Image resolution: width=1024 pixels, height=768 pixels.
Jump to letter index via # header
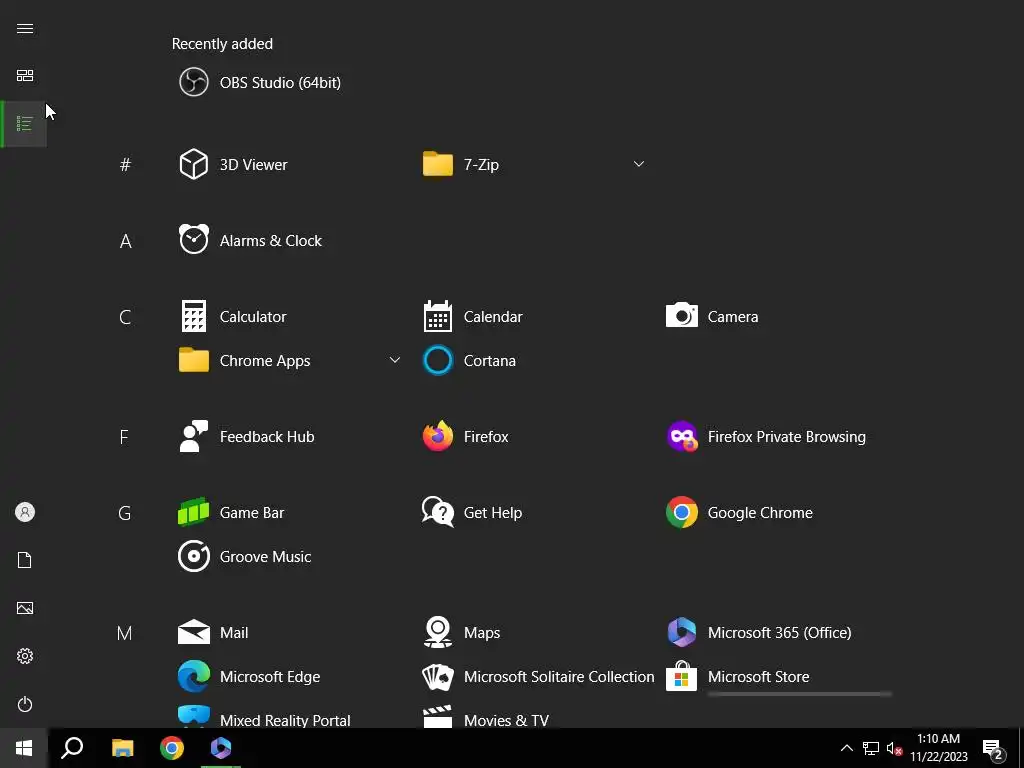[x=125, y=165]
